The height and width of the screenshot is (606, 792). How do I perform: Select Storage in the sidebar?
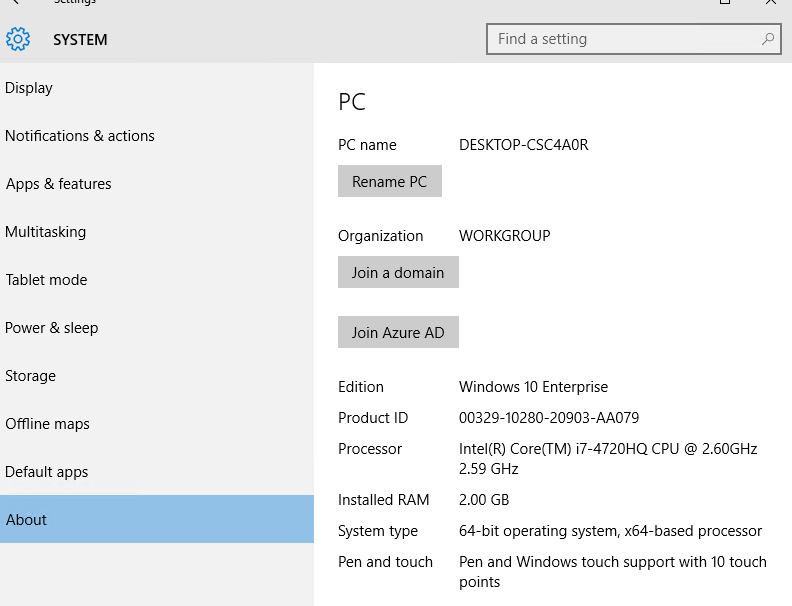(x=157, y=376)
